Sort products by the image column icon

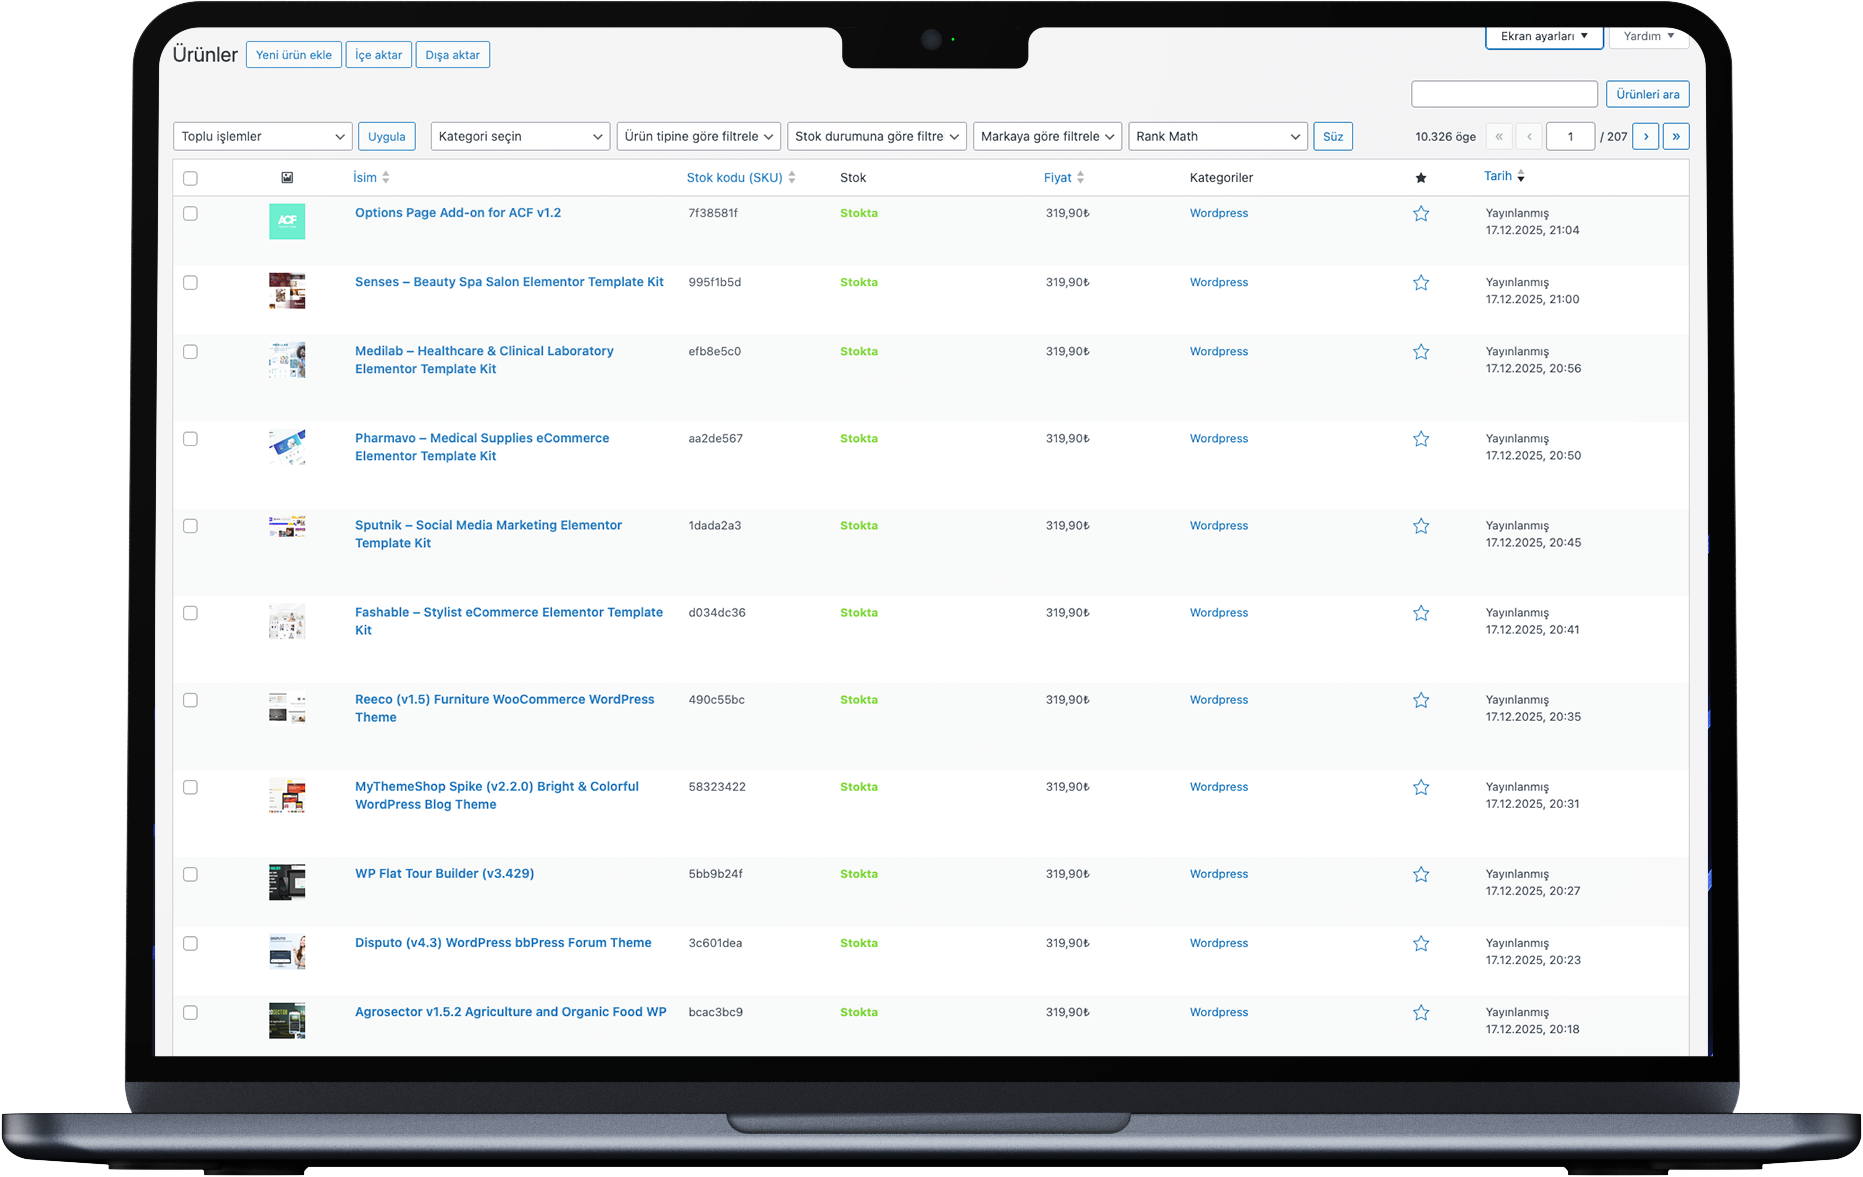287,178
